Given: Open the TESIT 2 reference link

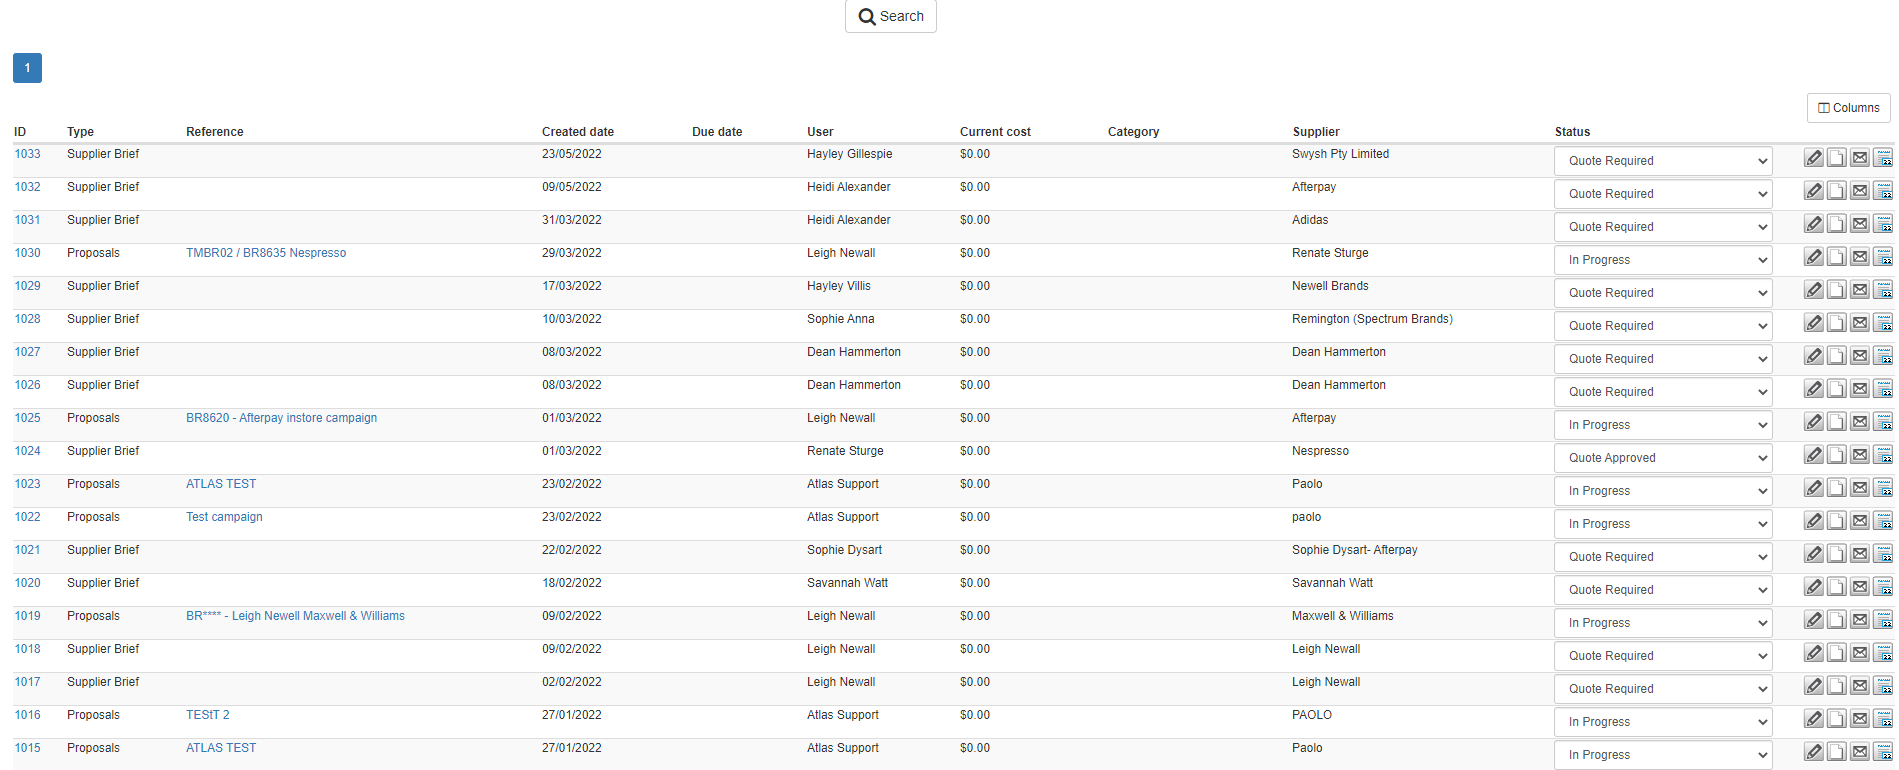Looking at the screenshot, I should [x=208, y=715].
